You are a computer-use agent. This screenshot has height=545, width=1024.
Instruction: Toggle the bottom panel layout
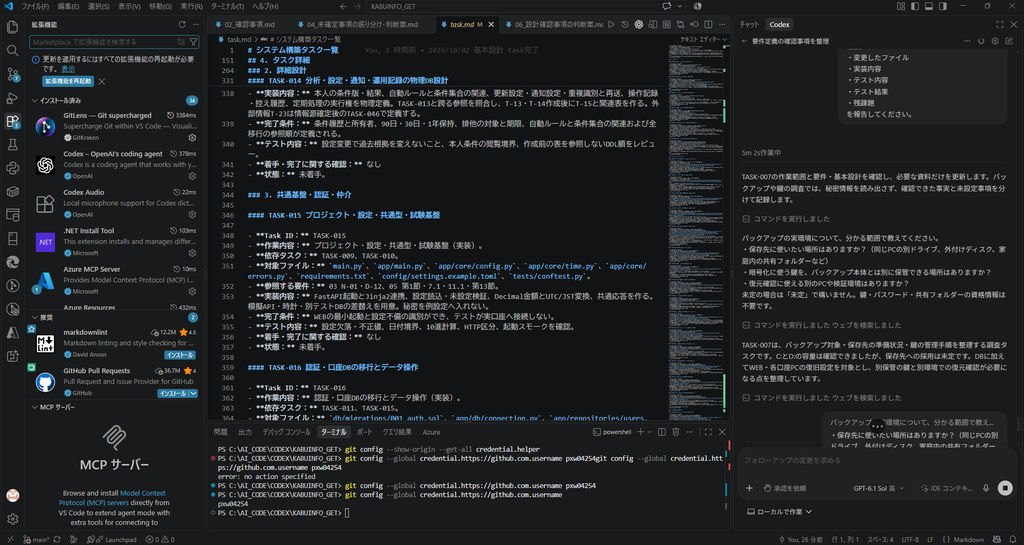pyautogui.click(x=929, y=6)
